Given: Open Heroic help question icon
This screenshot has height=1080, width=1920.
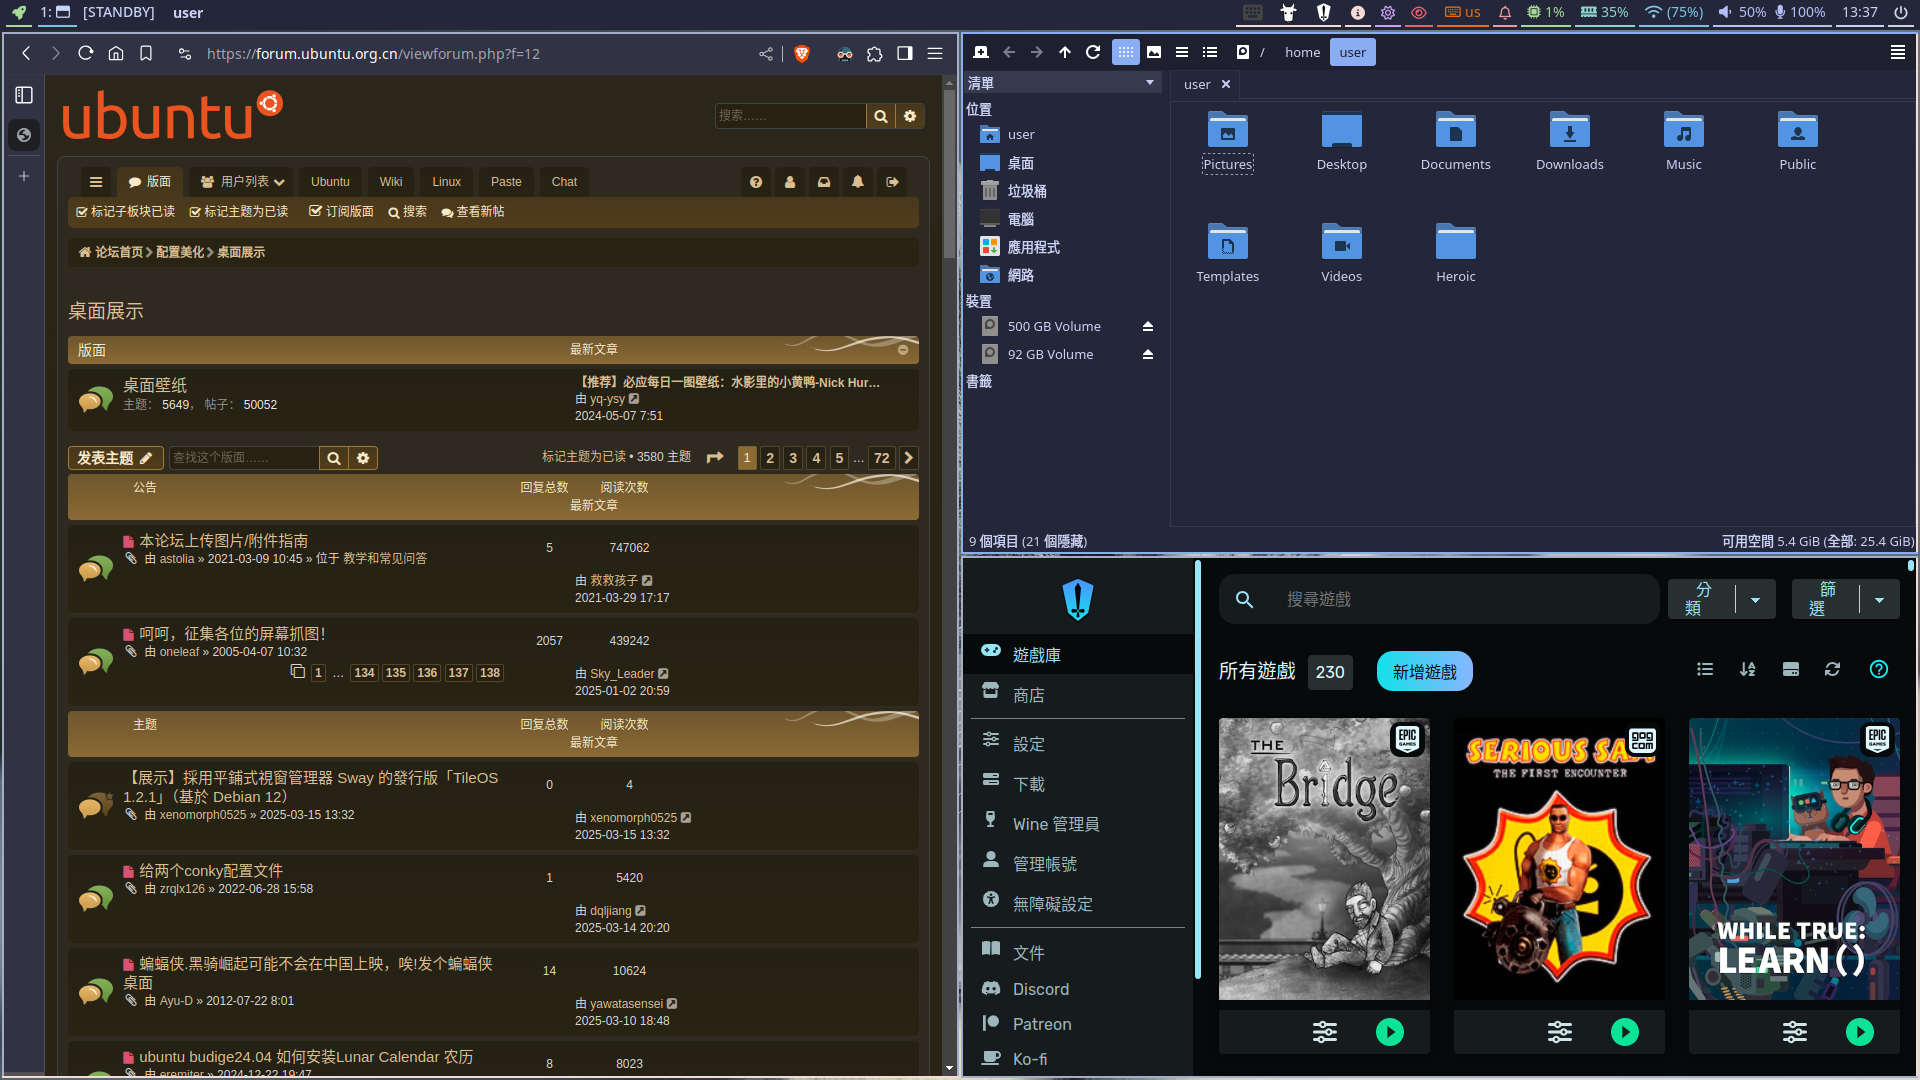Looking at the screenshot, I should [1879, 670].
